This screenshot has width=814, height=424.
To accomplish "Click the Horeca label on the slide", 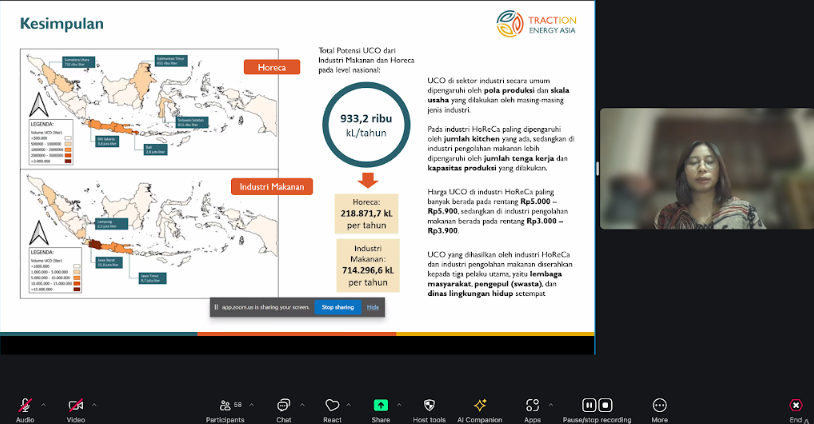I will [272, 67].
